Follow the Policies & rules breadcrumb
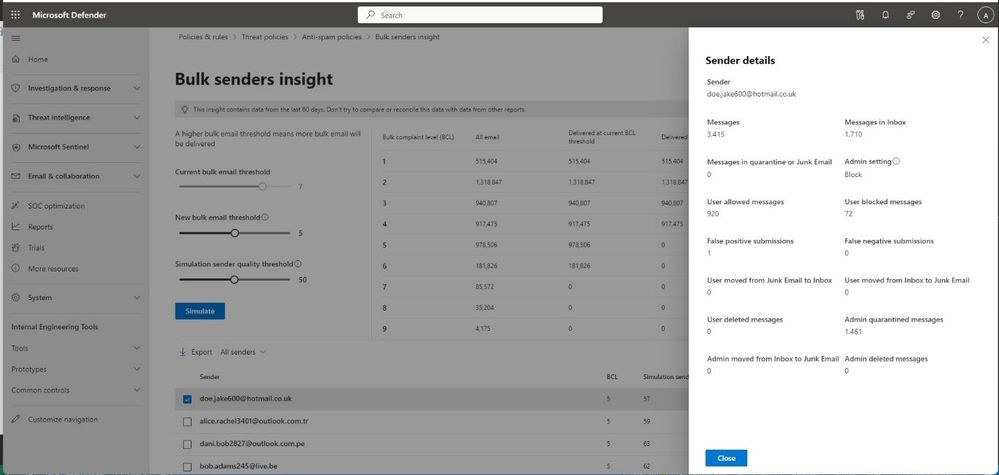The height and width of the screenshot is (475, 999). (203, 37)
